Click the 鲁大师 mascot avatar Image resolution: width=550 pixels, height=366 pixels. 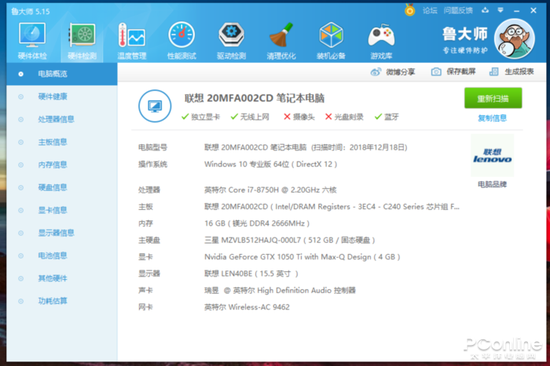(514, 39)
